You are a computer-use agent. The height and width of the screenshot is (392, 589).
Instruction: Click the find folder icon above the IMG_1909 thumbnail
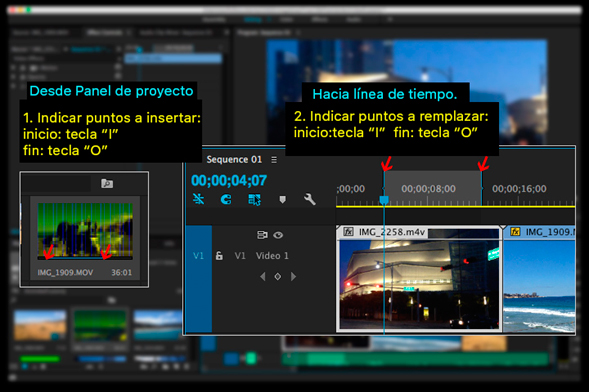click(107, 184)
